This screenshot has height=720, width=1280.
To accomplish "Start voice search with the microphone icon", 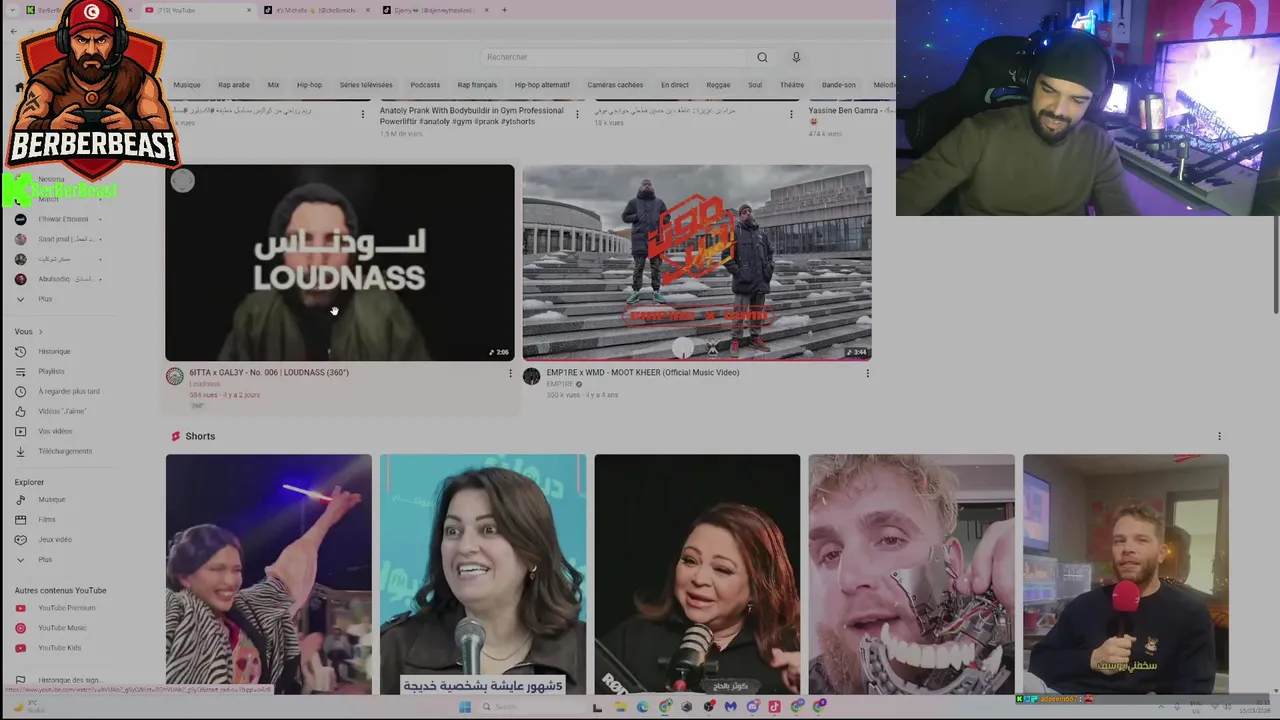I will click(x=796, y=57).
